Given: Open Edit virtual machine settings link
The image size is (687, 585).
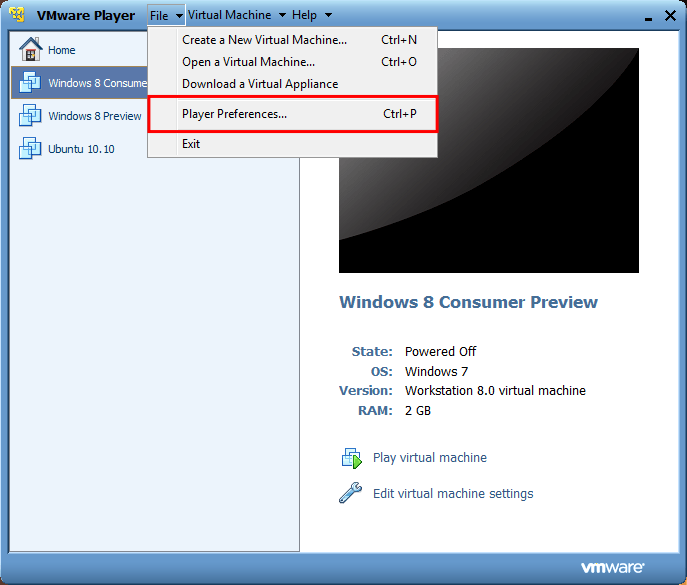Looking at the screenshot, I should pyautogui.click(x=452, y=493).
